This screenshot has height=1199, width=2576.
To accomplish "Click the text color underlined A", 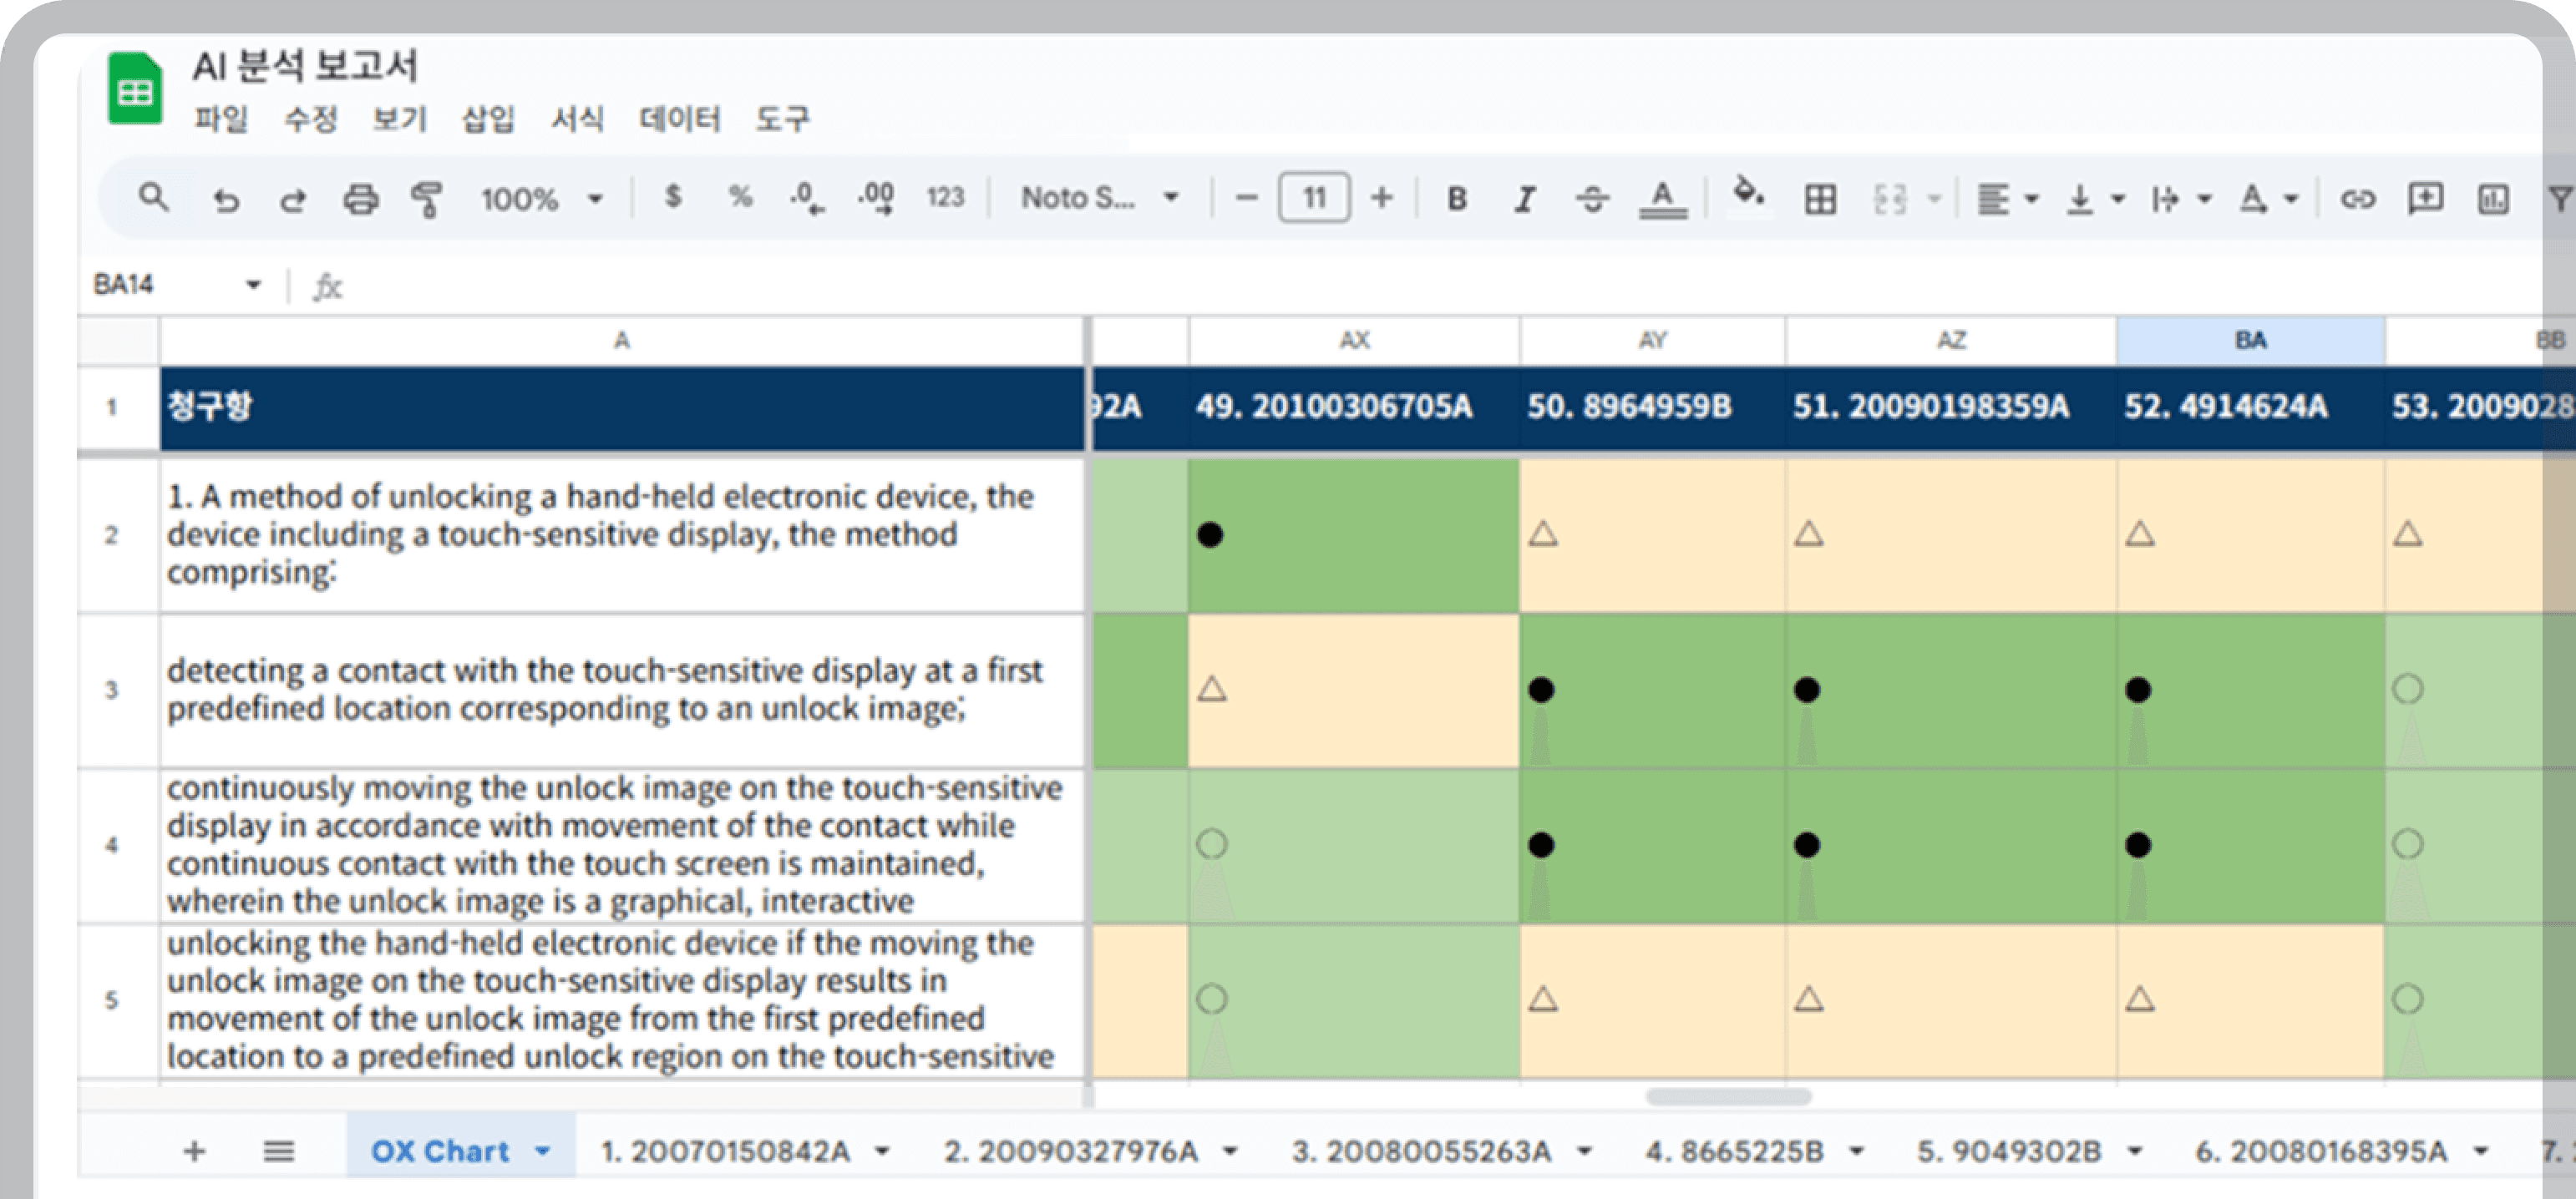I will pos(1662,198).
